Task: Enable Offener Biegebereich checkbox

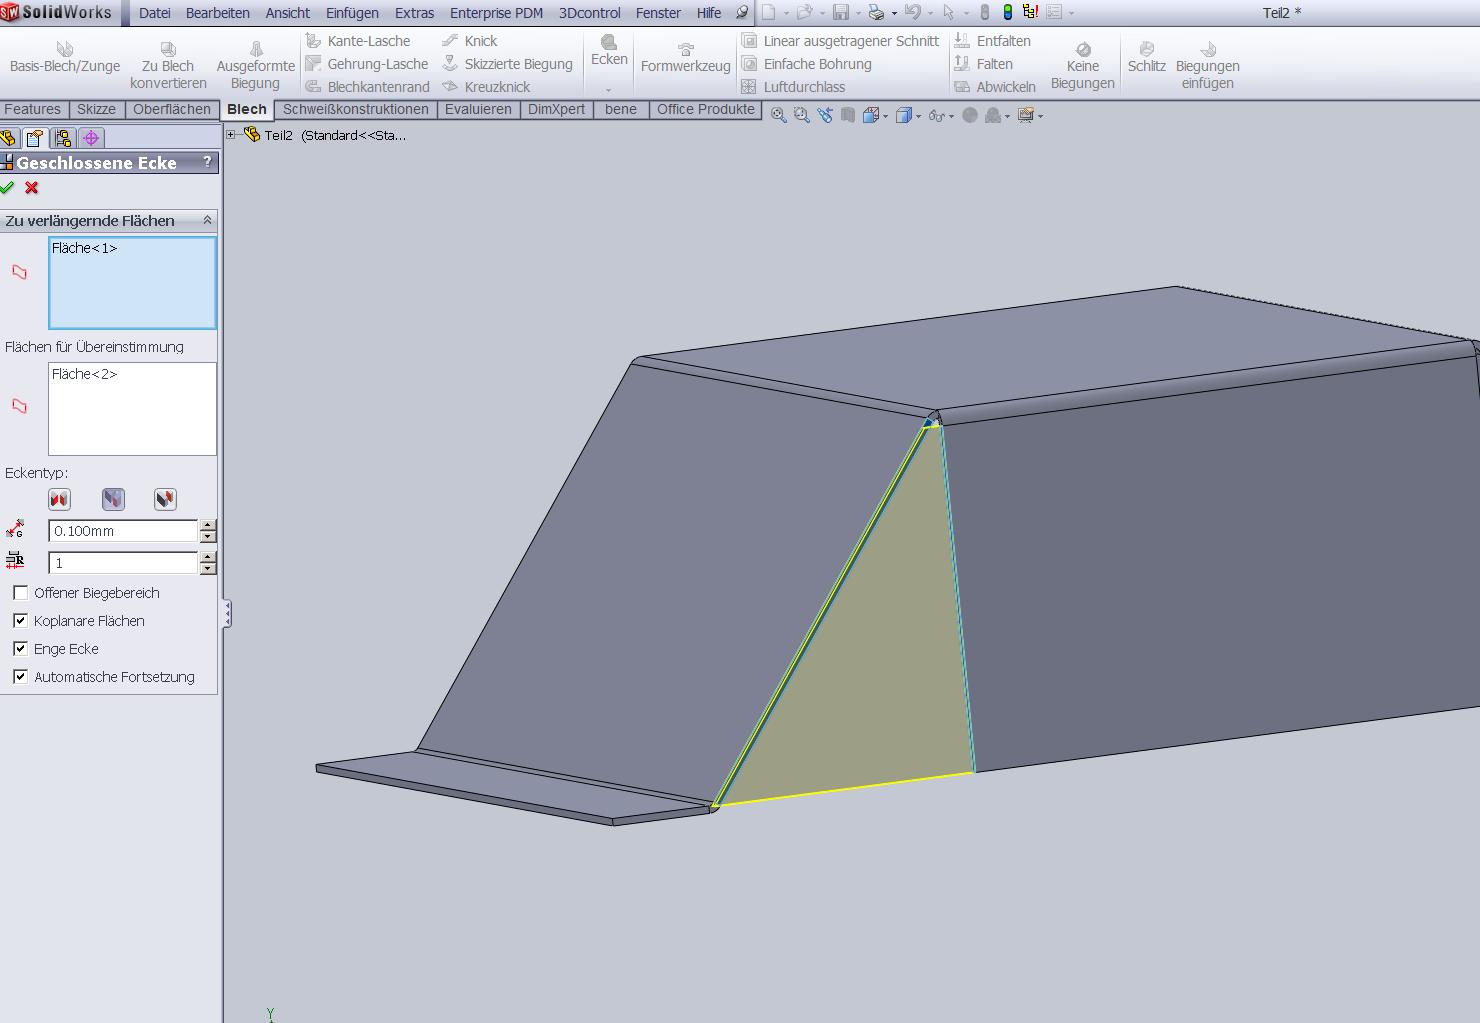Action: pos(21,593)
